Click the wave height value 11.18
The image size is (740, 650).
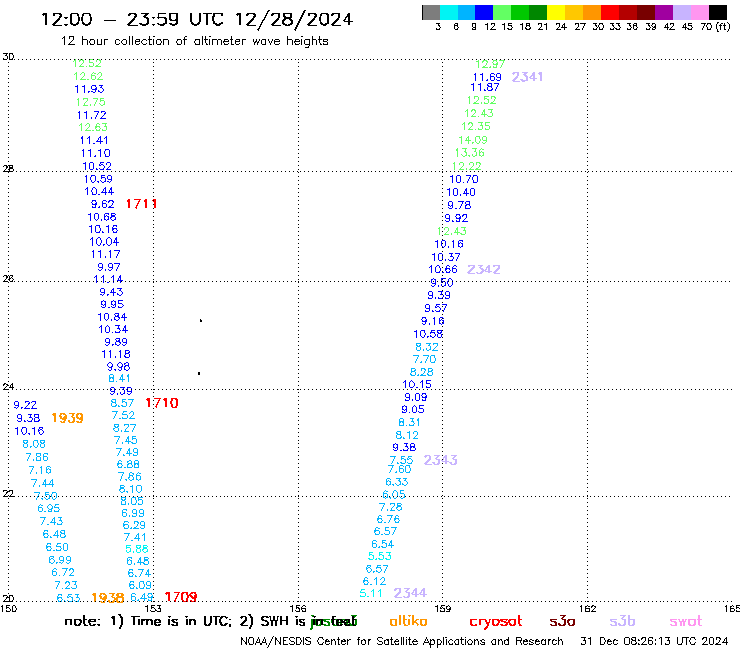[x=116, y=354]
